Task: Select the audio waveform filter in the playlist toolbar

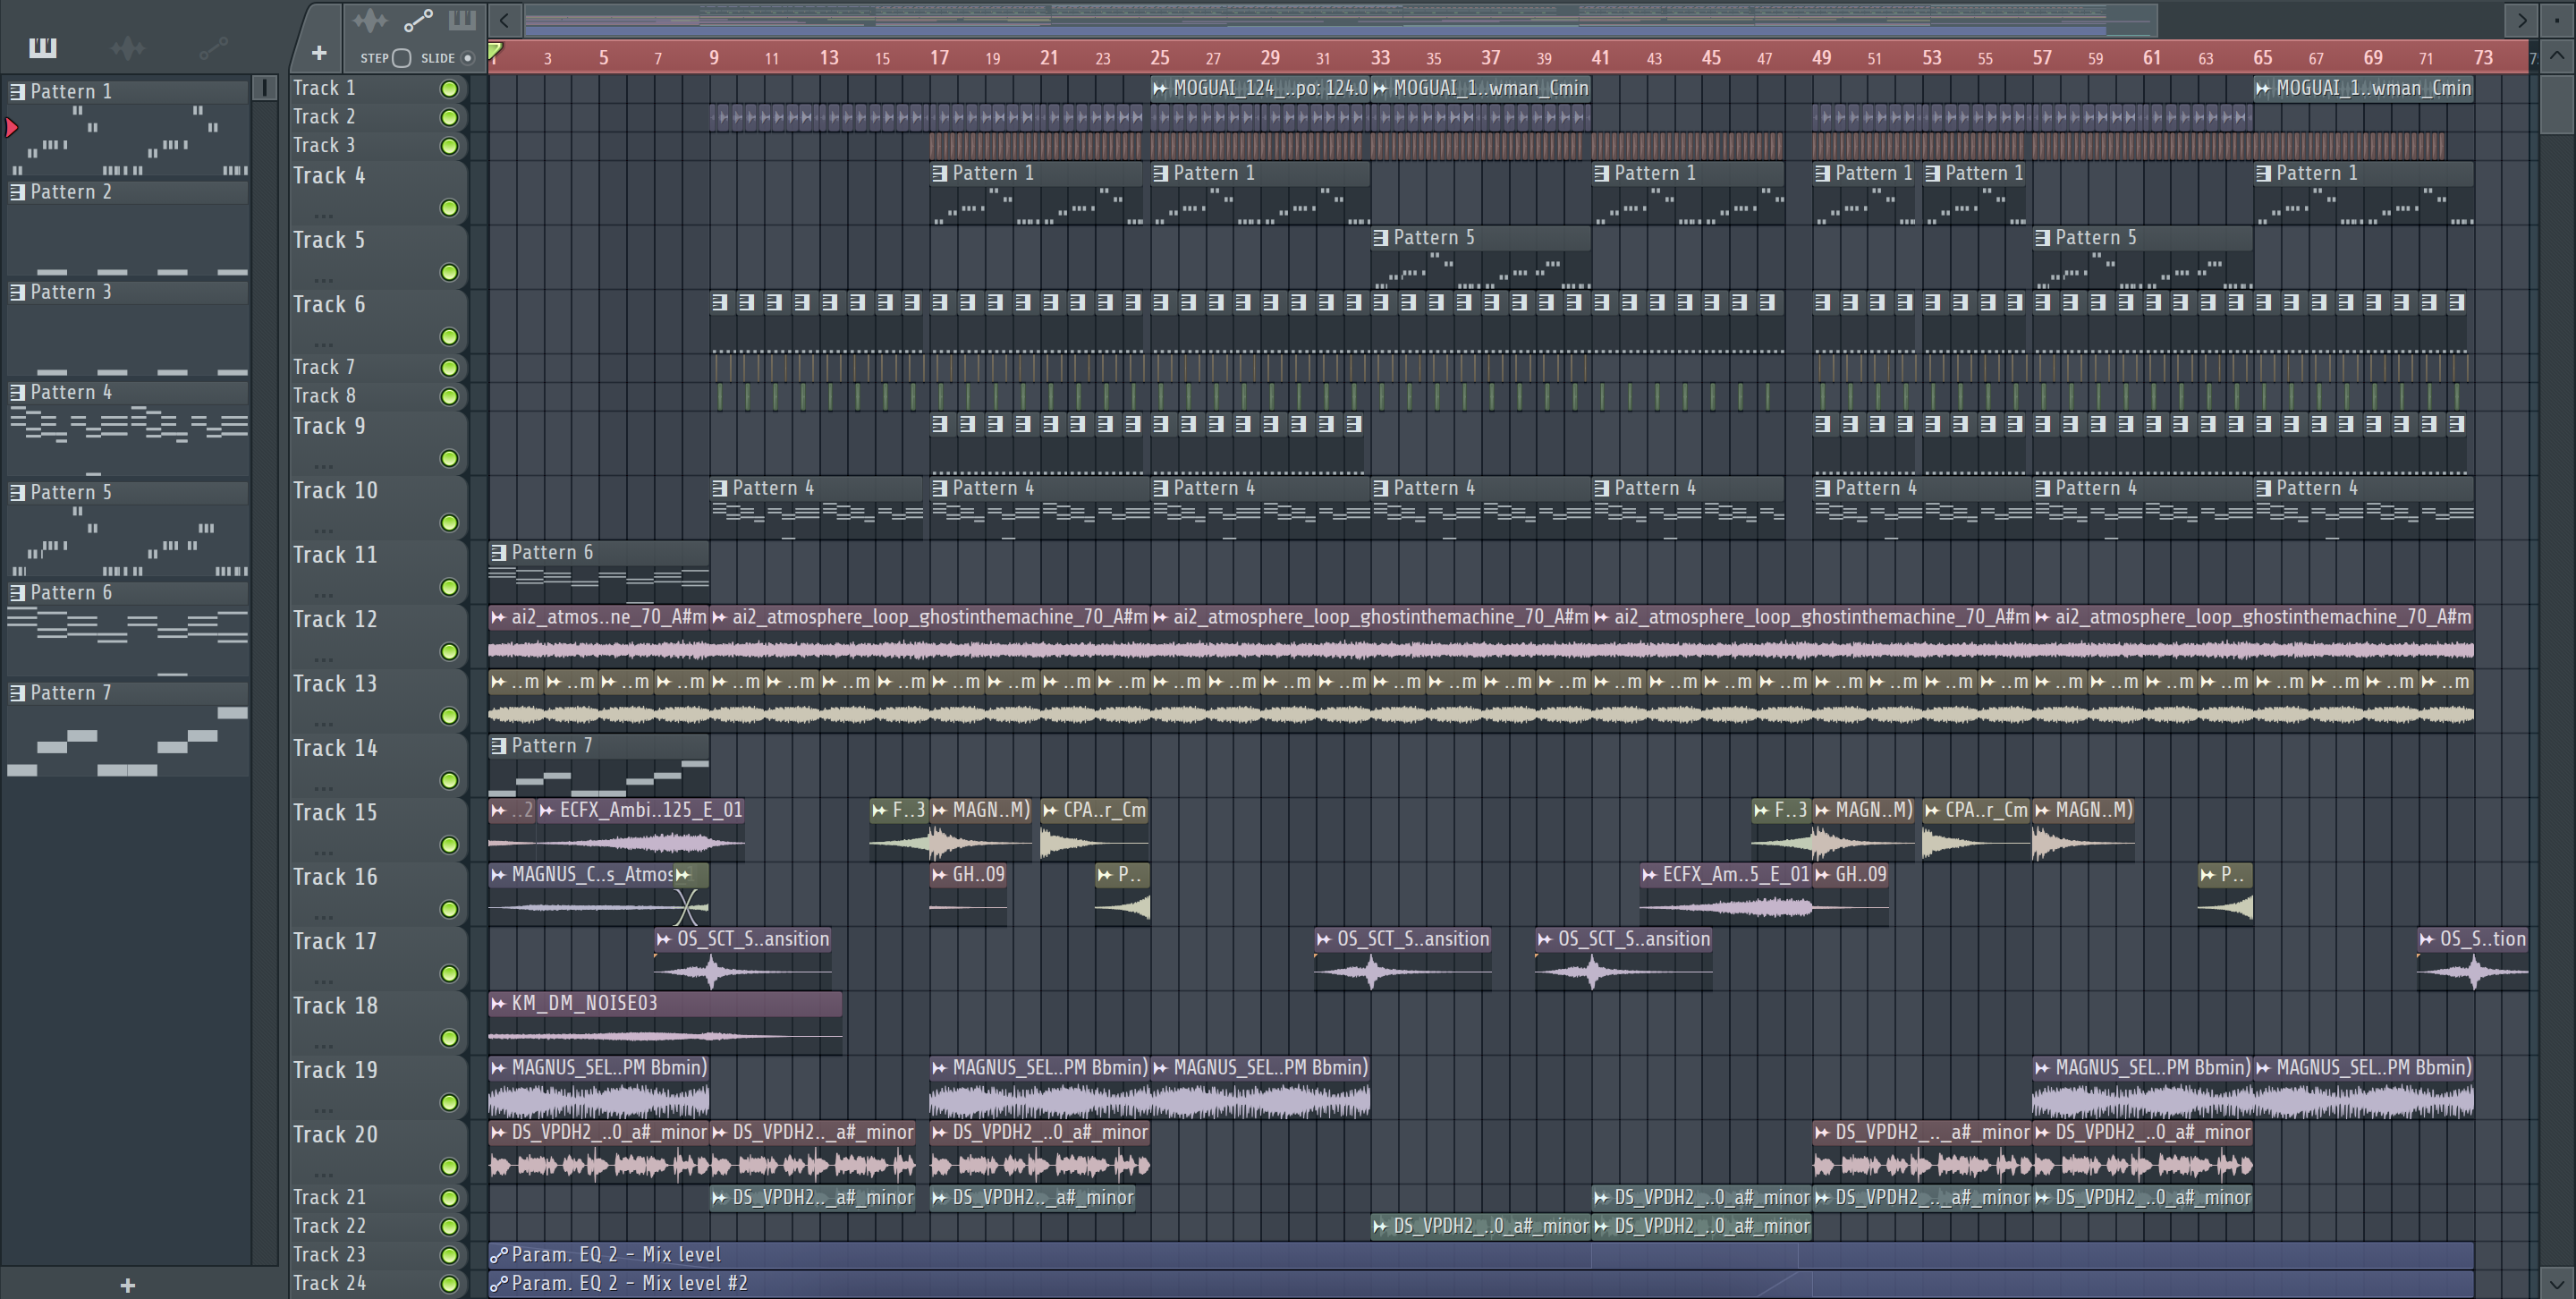Action: [x=370, y=20]
